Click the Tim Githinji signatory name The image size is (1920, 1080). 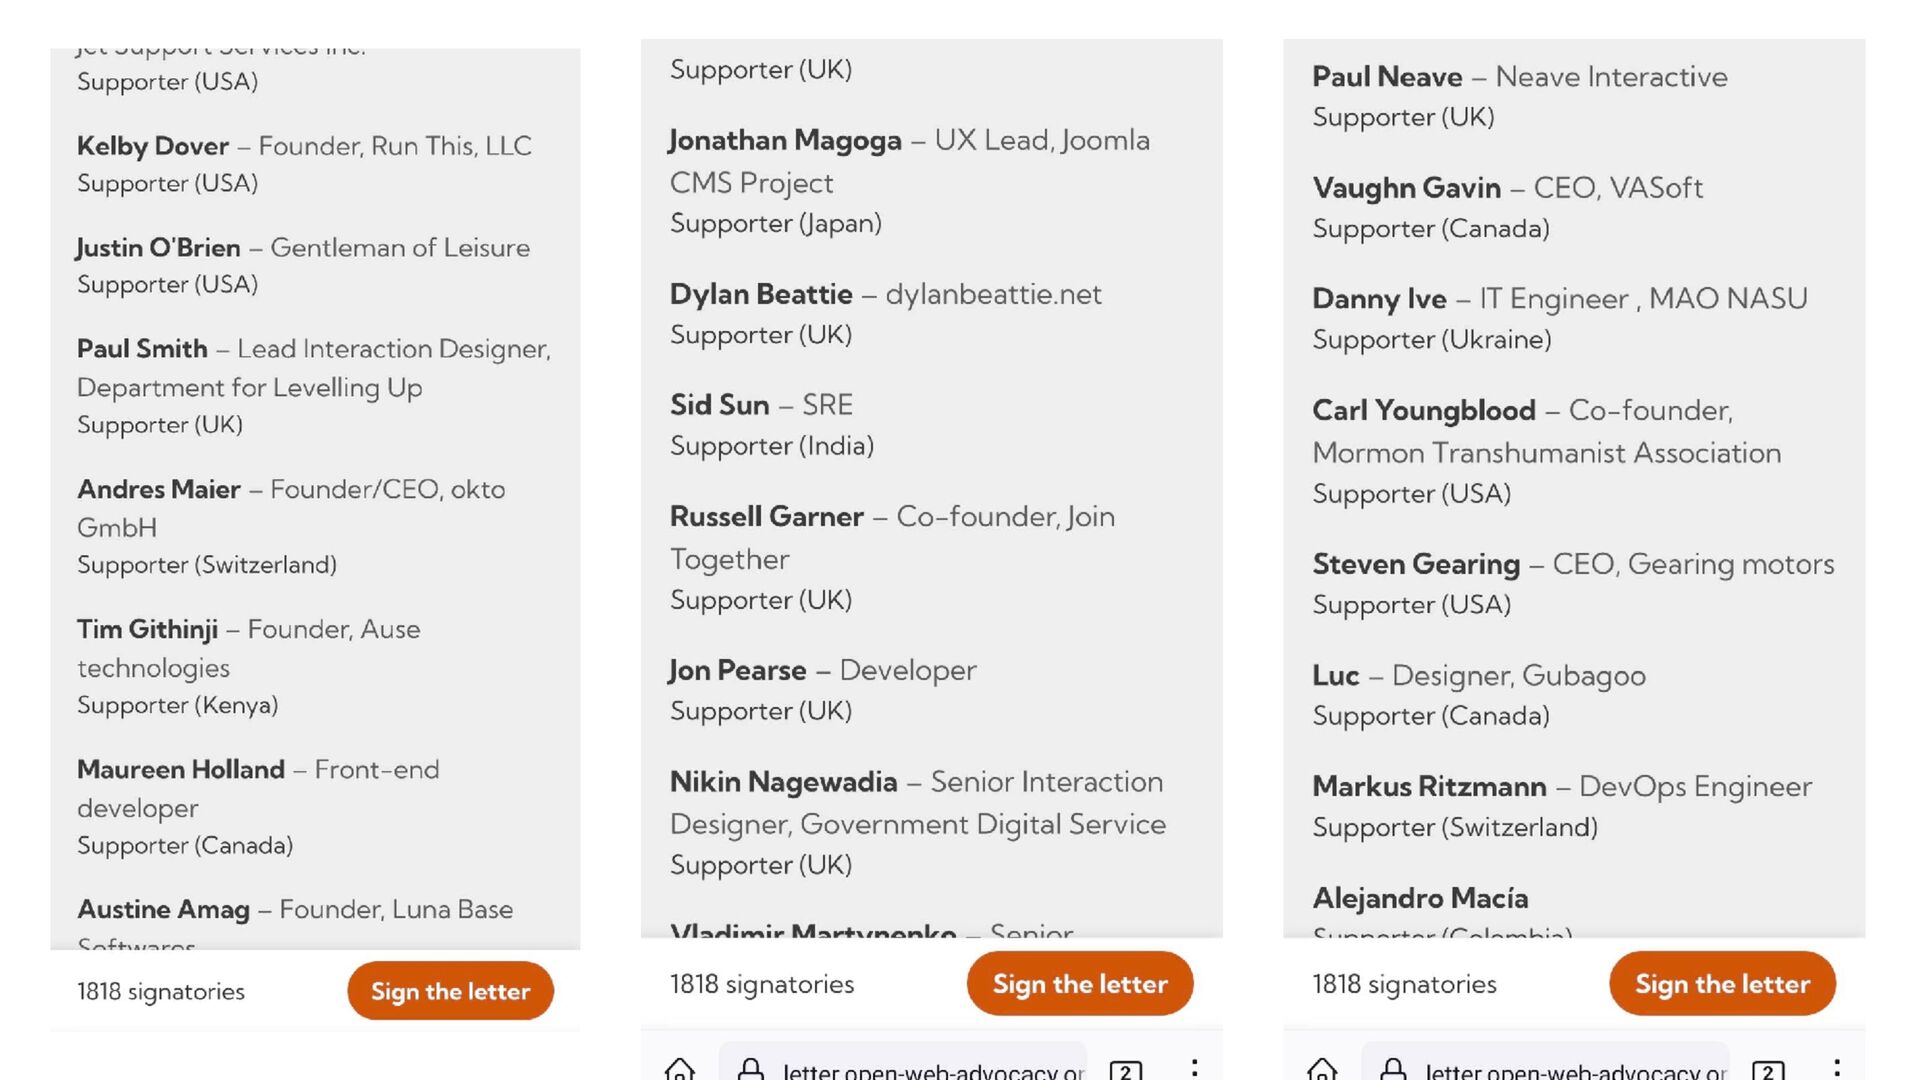147,629
